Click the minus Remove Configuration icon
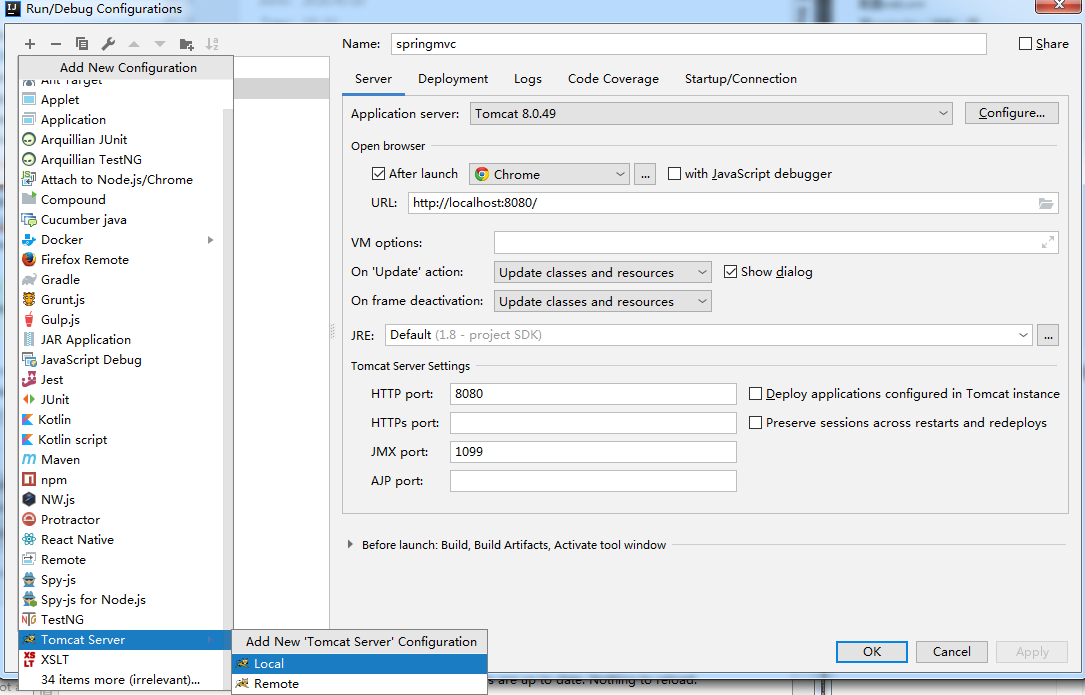 point(56,44)
